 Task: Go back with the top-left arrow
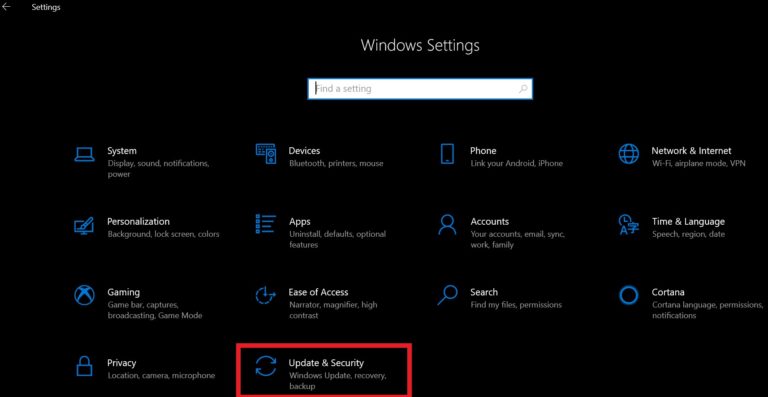tap(6, 7)
